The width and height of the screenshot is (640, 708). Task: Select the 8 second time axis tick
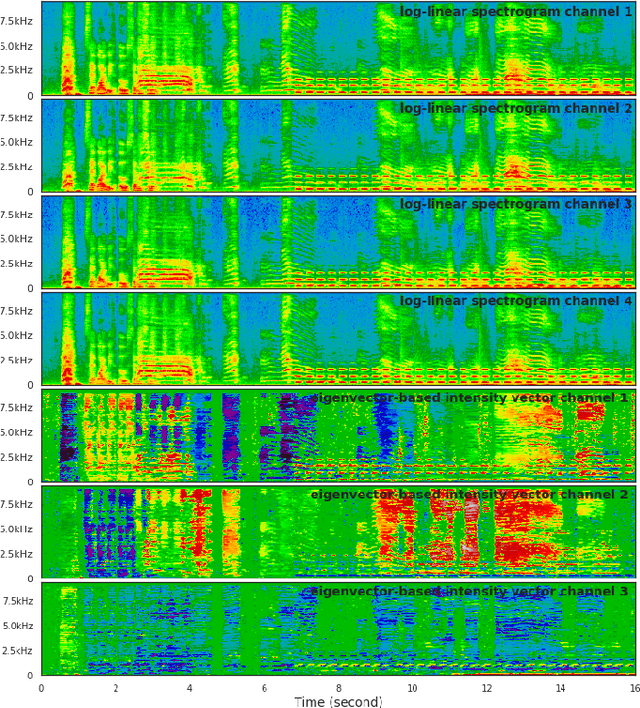pos(338,687)
